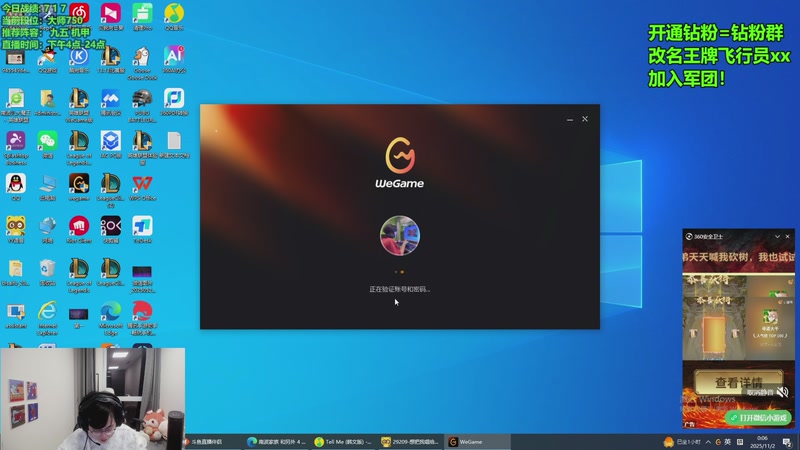Open the Tencent Meeting desktop icon

111,98
